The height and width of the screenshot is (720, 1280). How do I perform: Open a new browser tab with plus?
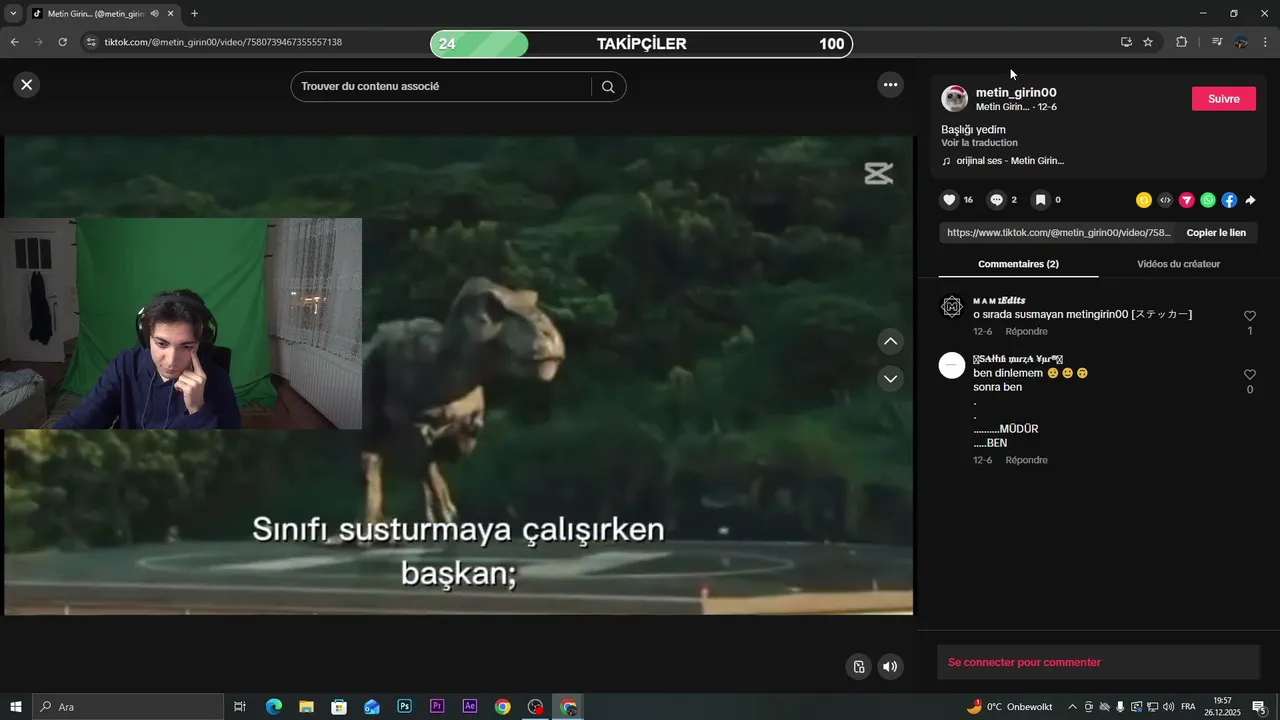point(194,14)
